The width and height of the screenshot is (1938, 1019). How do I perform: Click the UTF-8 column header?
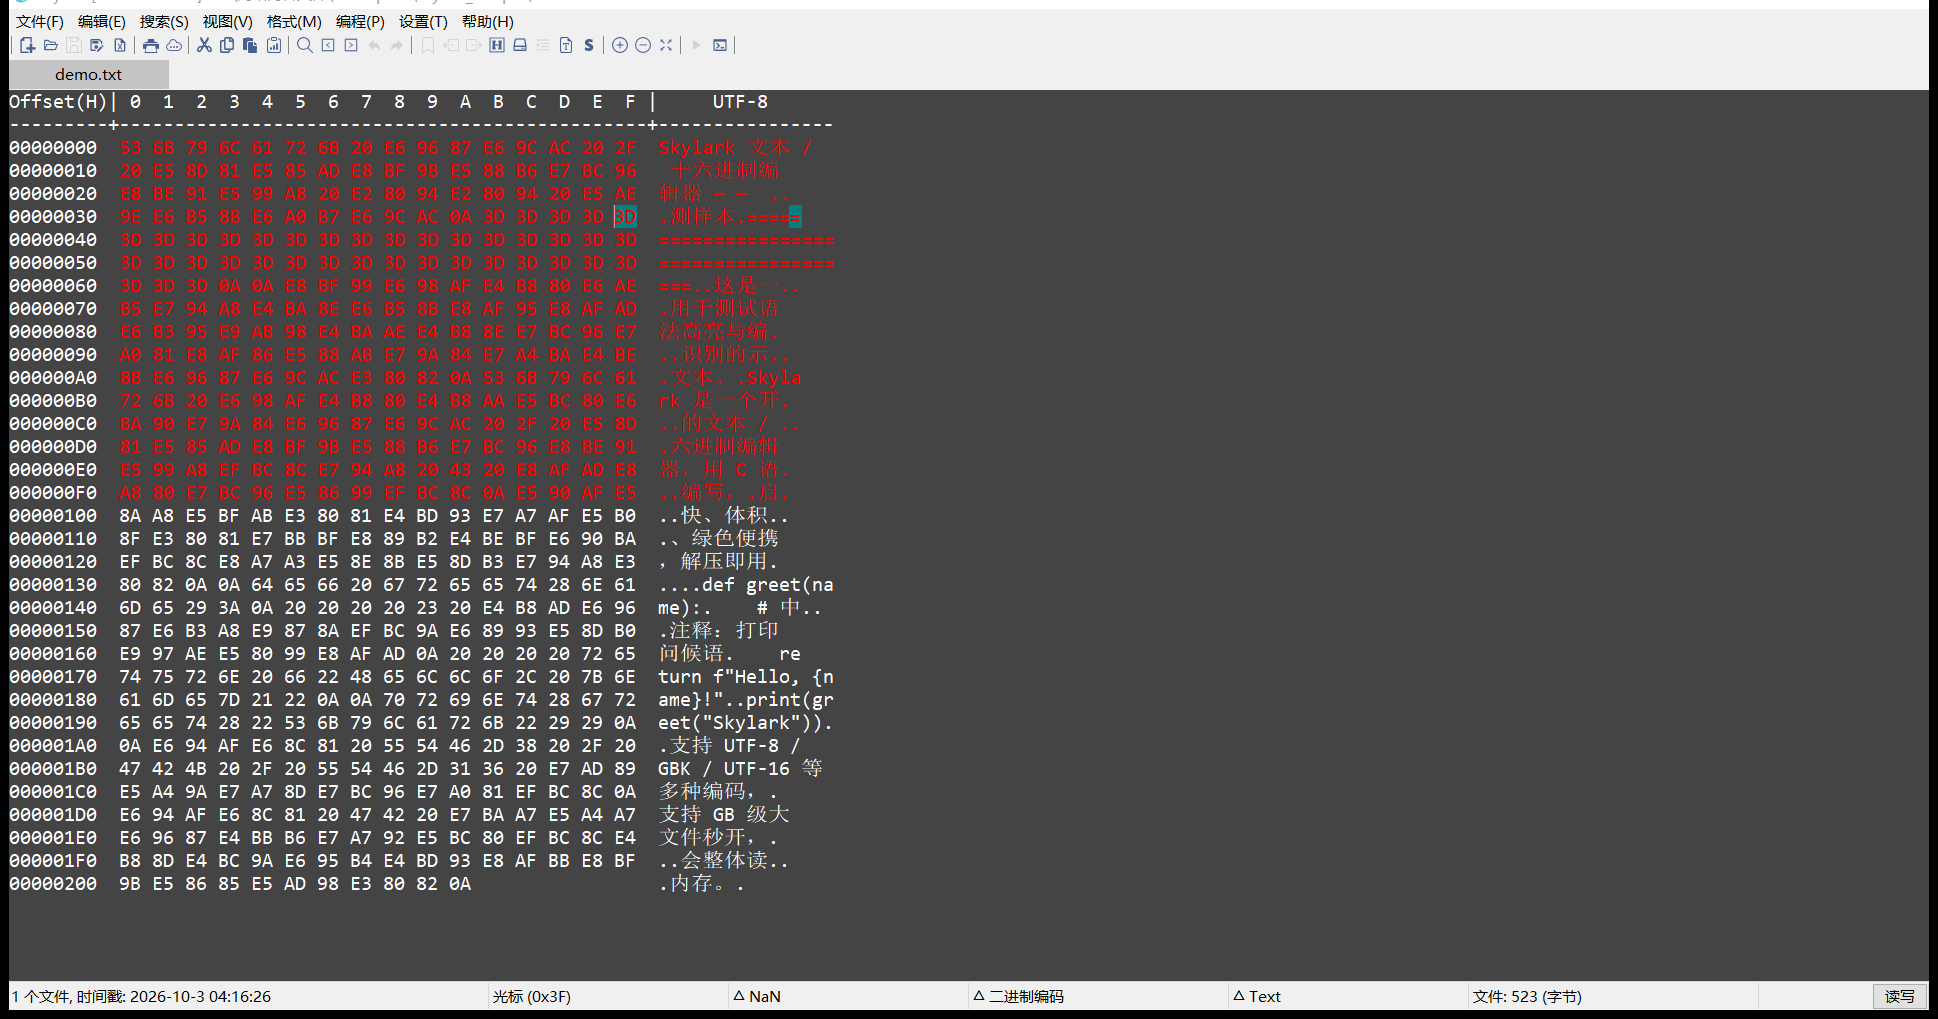click(x=740, y=101)
